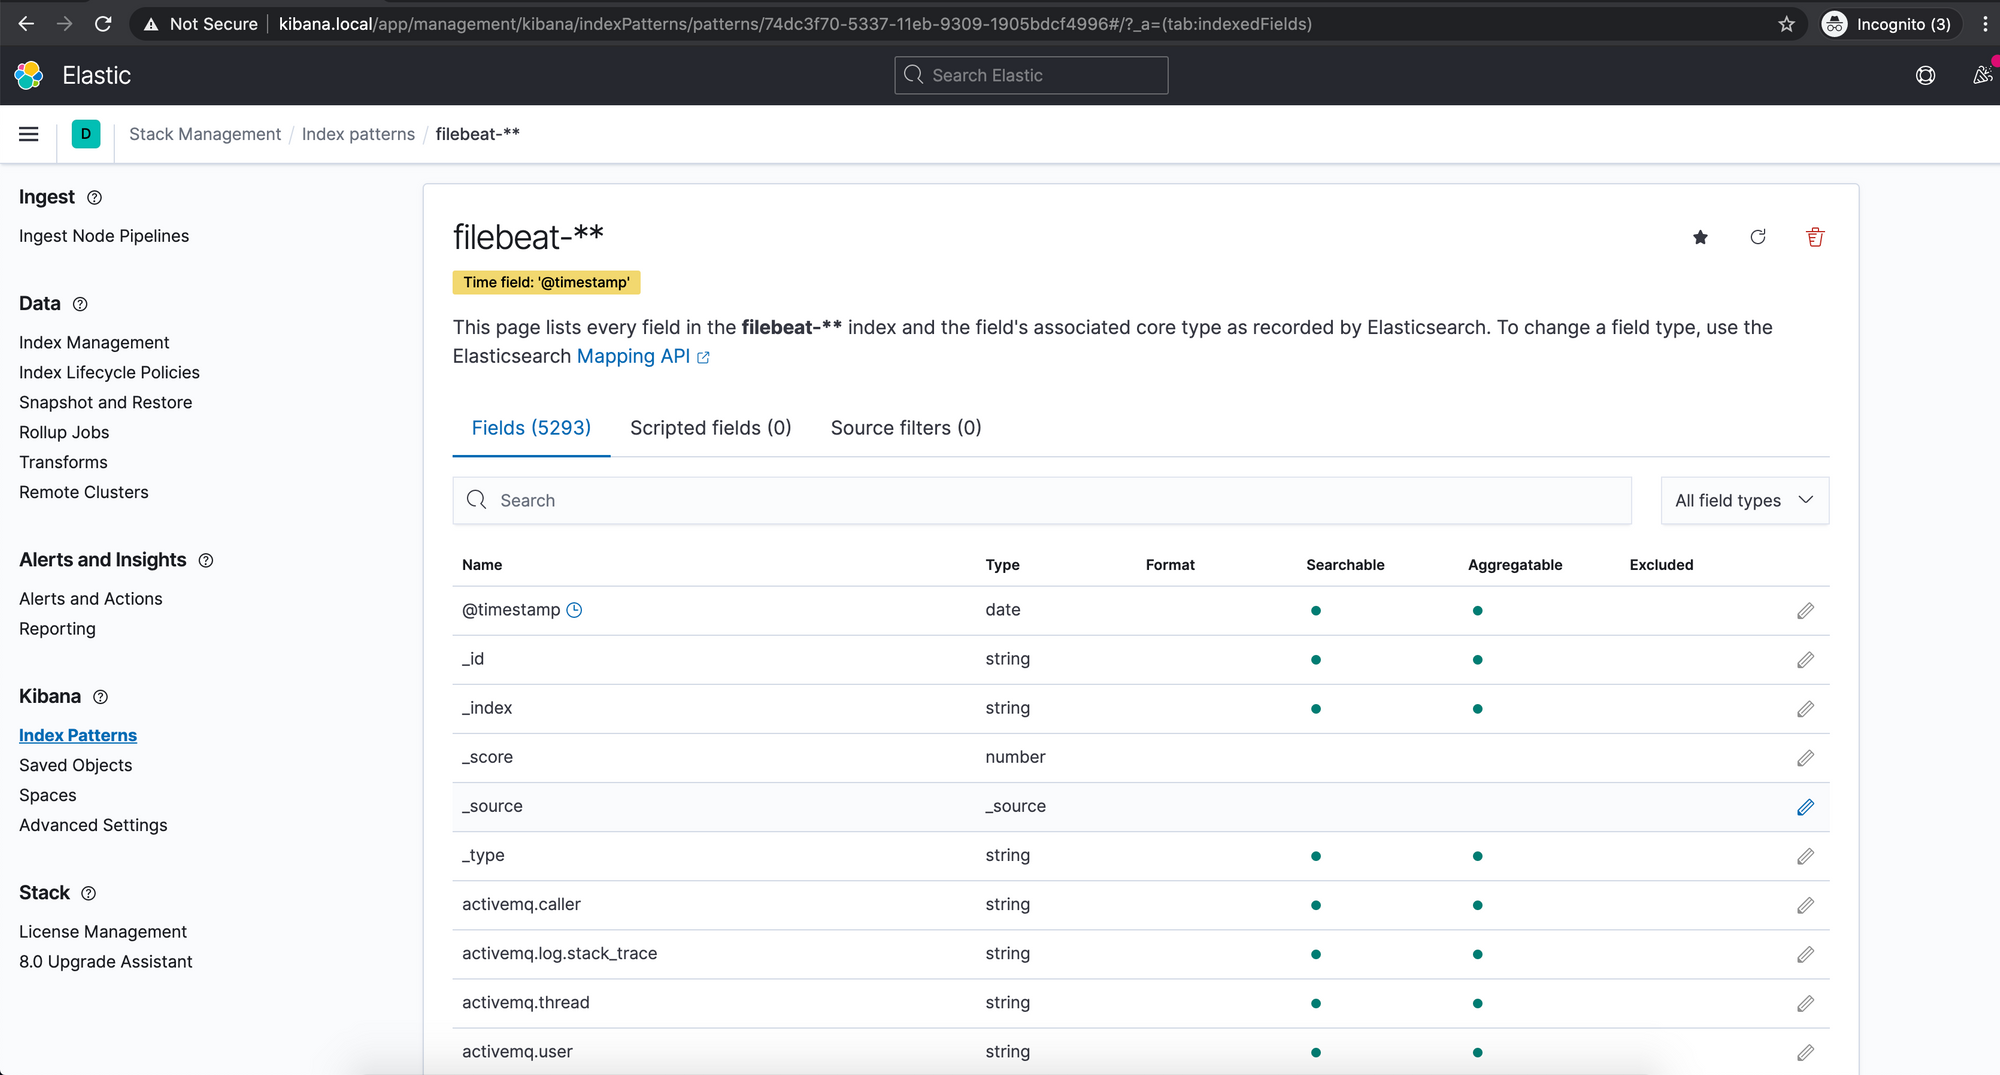
Task: Click the Name column header
Action: point(482,565)
